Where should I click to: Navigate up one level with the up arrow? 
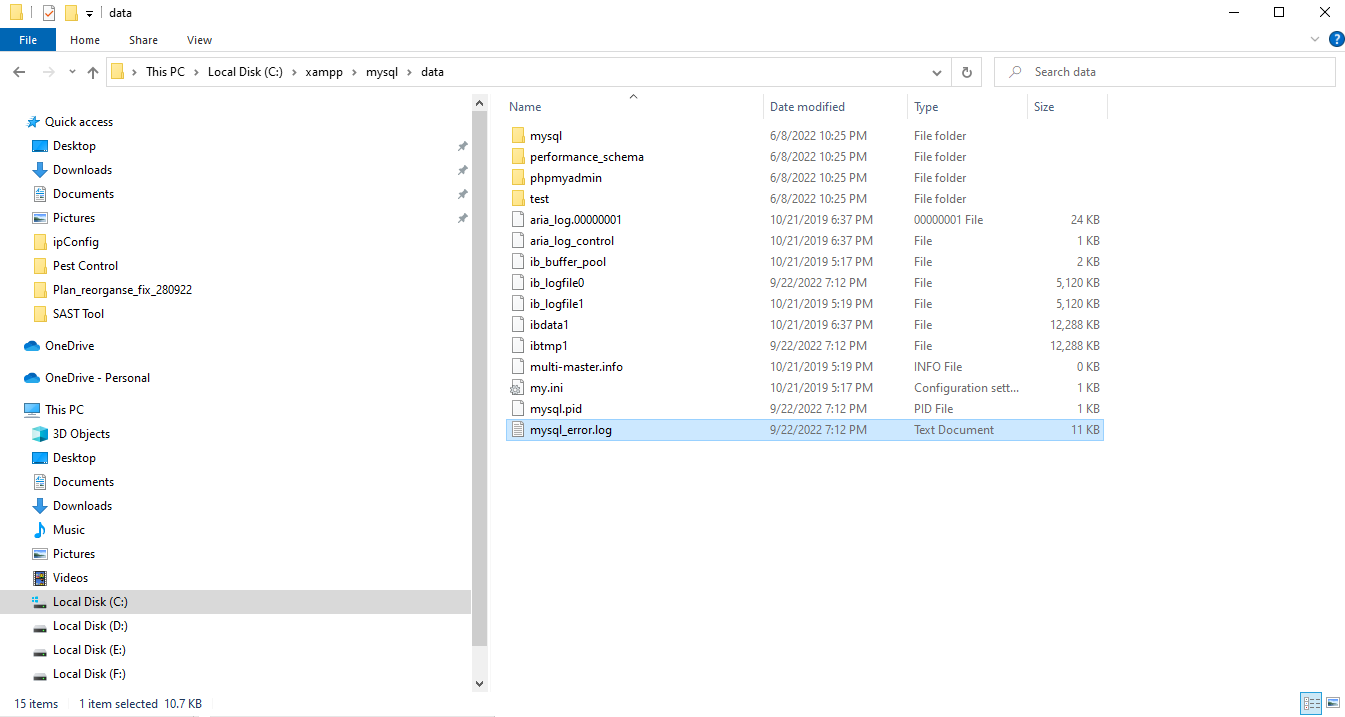(x=92, y=71)
